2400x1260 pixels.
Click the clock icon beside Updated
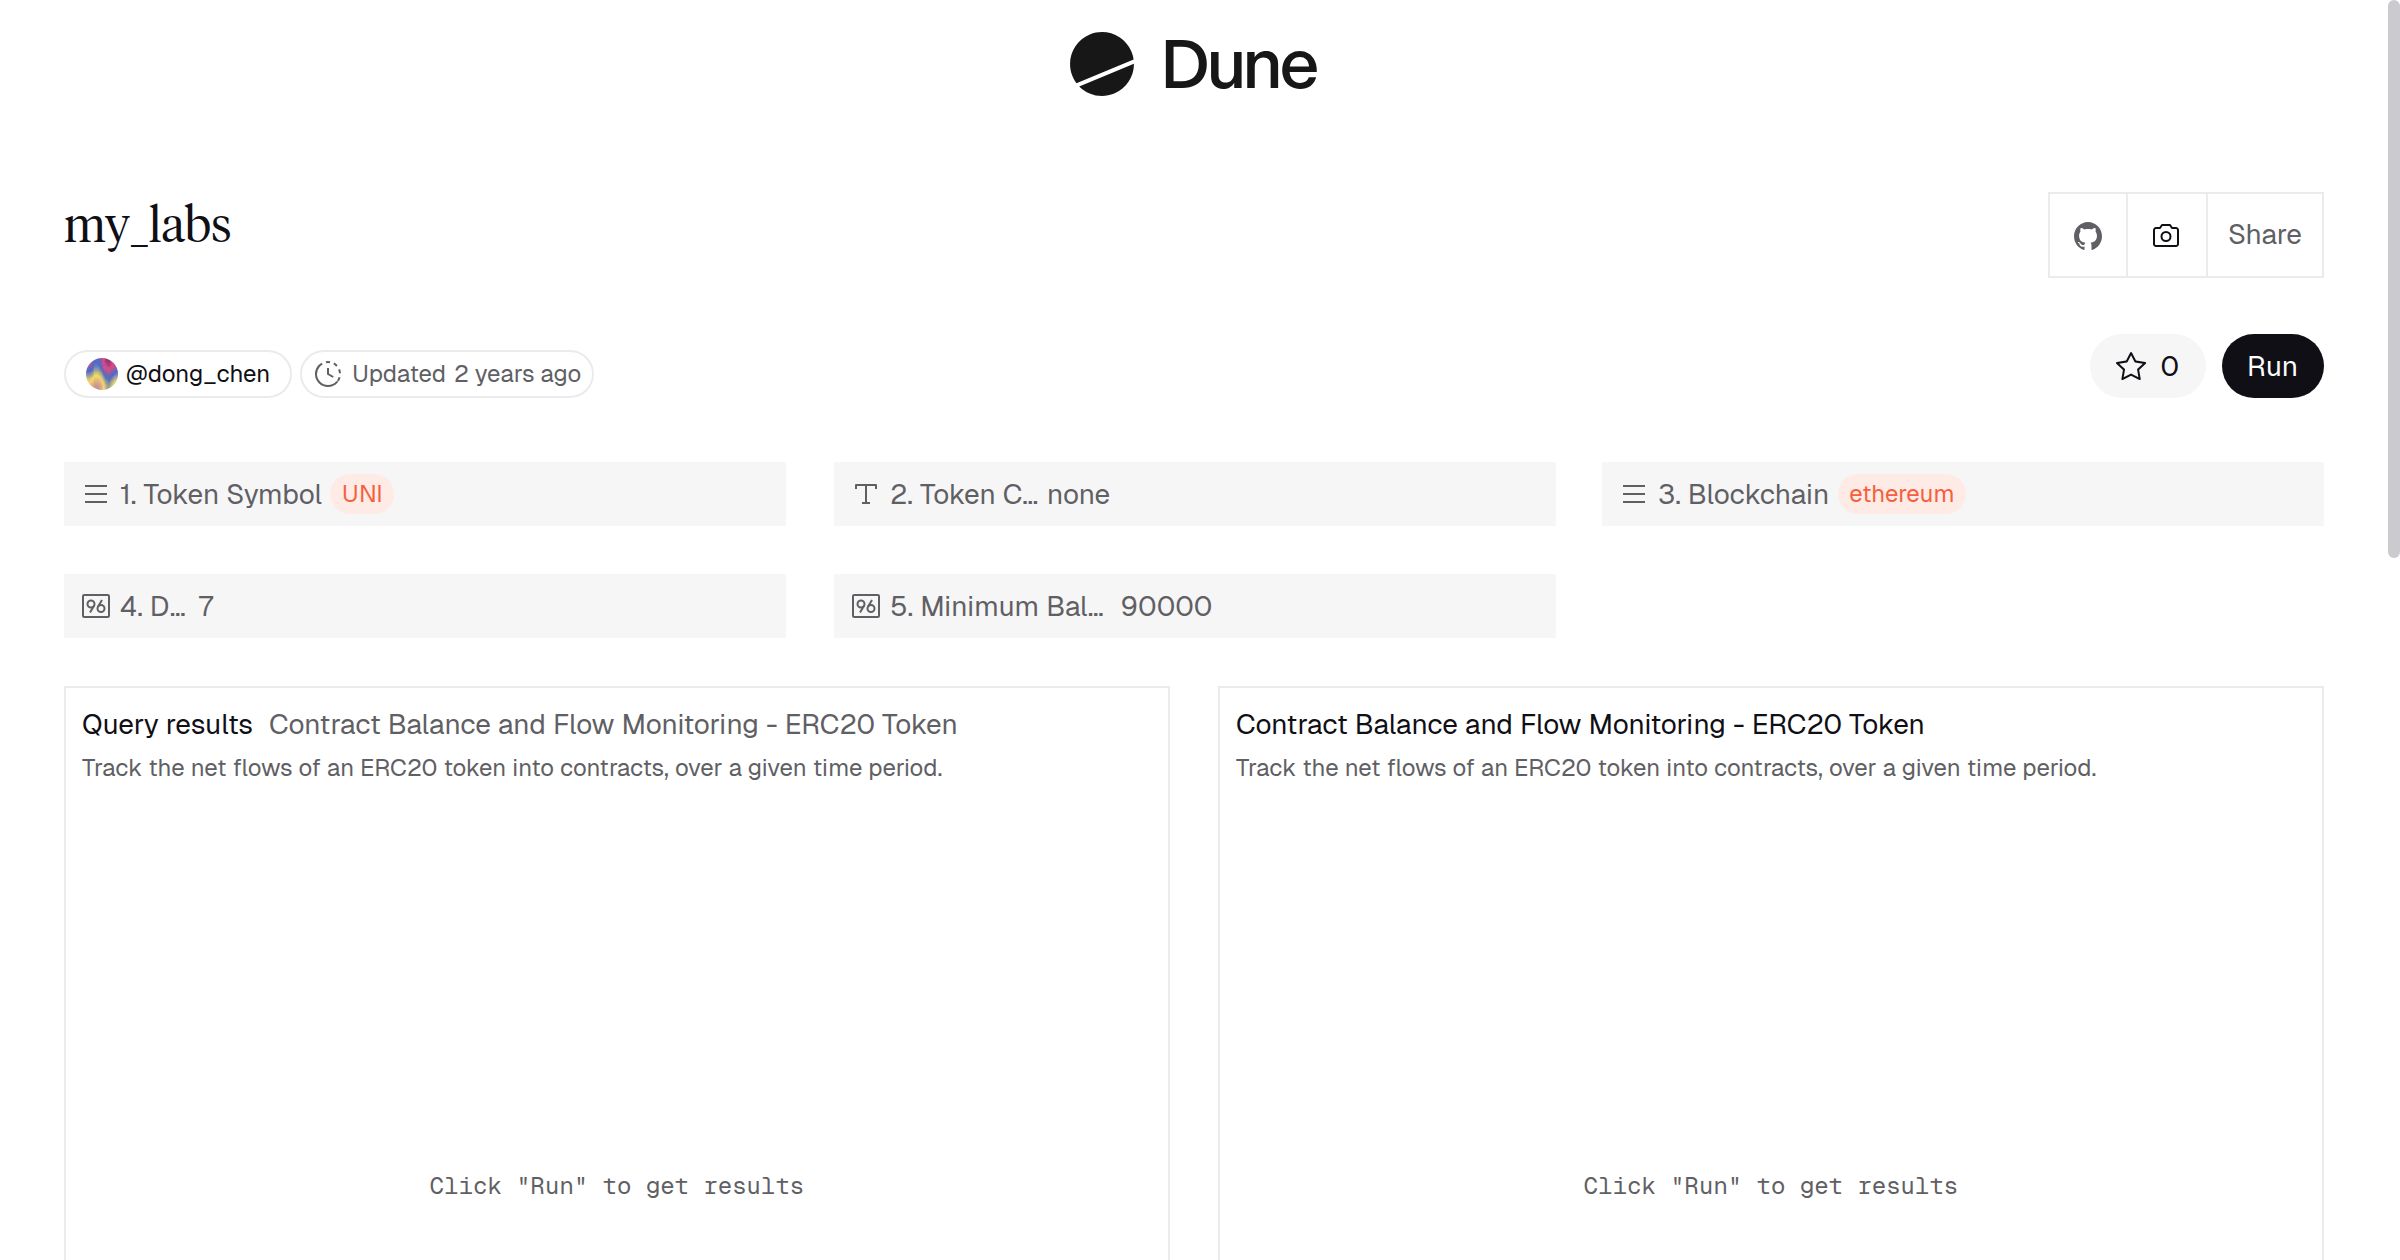click(328, 374)
